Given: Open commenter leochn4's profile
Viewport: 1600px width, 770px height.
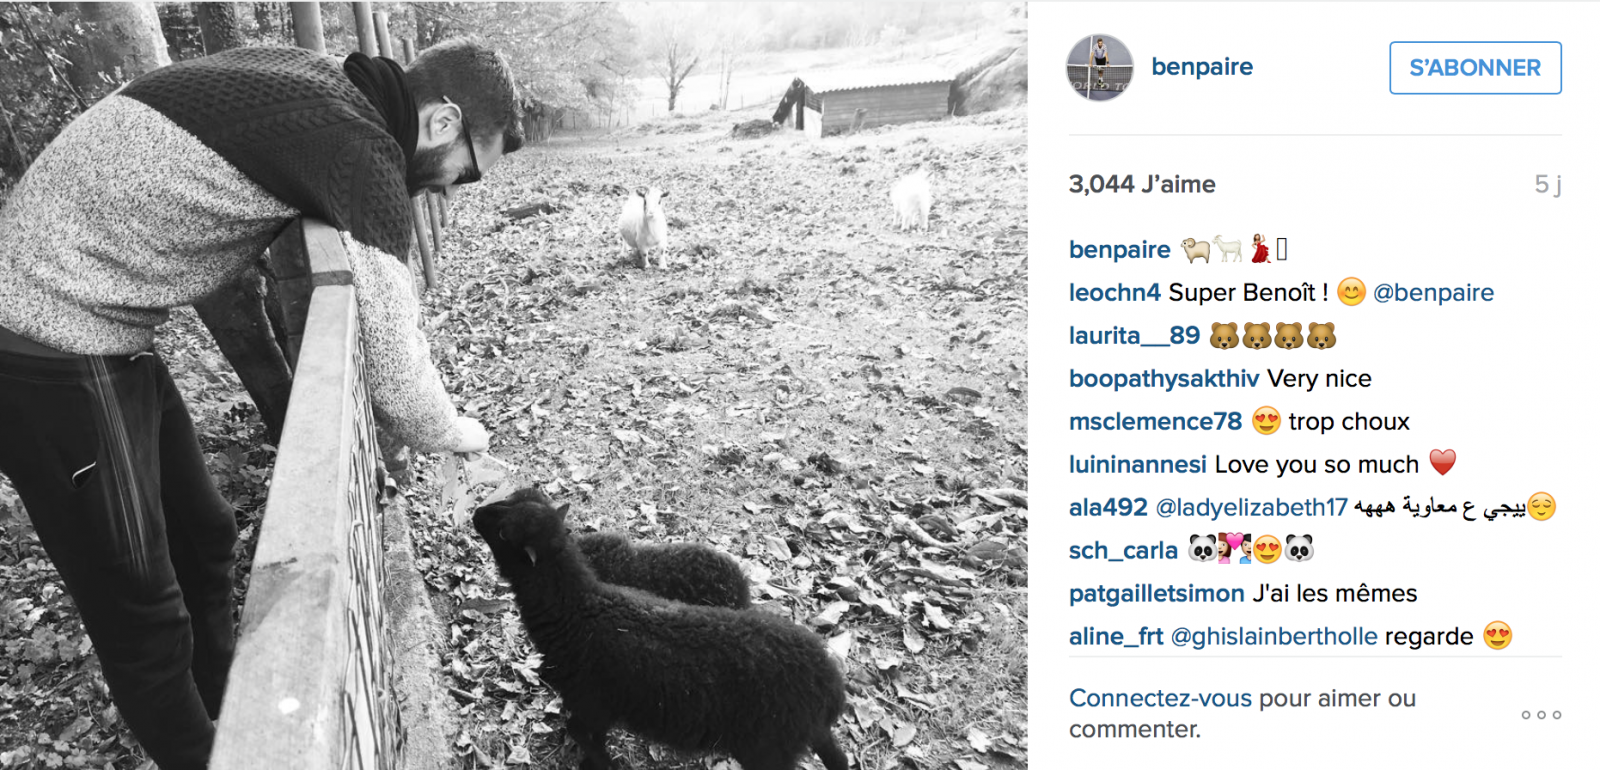Looking at the screenshot, I should tap(1115, 293).
